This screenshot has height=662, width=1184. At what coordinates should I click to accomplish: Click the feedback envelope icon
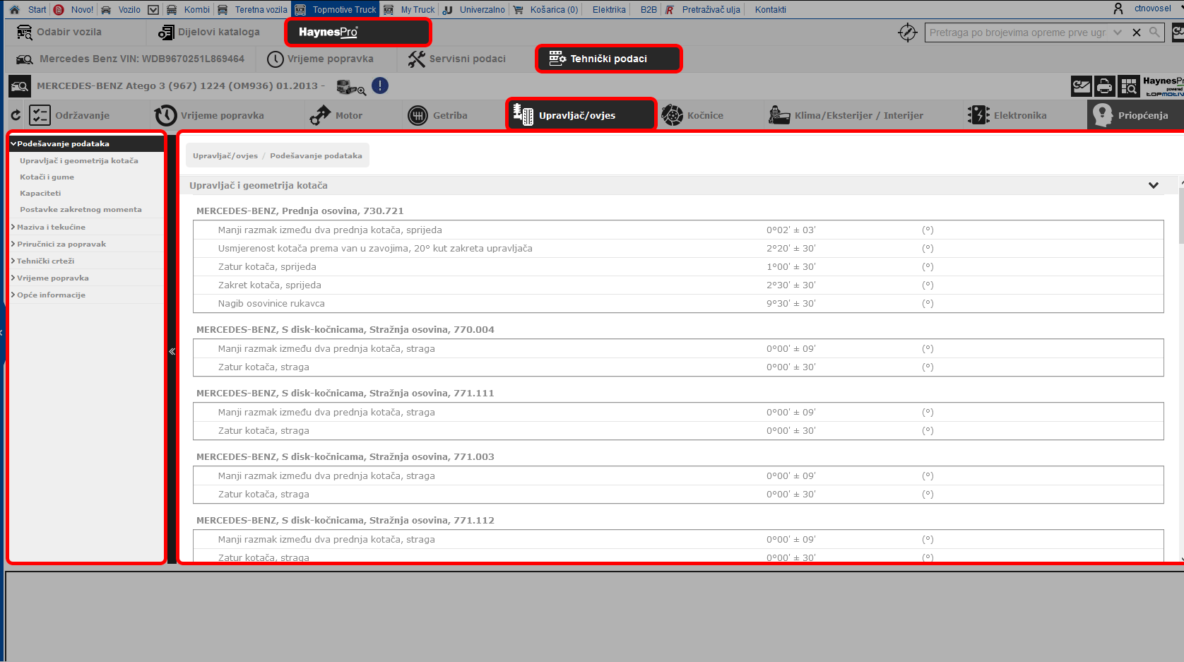tap(1081, 86)
